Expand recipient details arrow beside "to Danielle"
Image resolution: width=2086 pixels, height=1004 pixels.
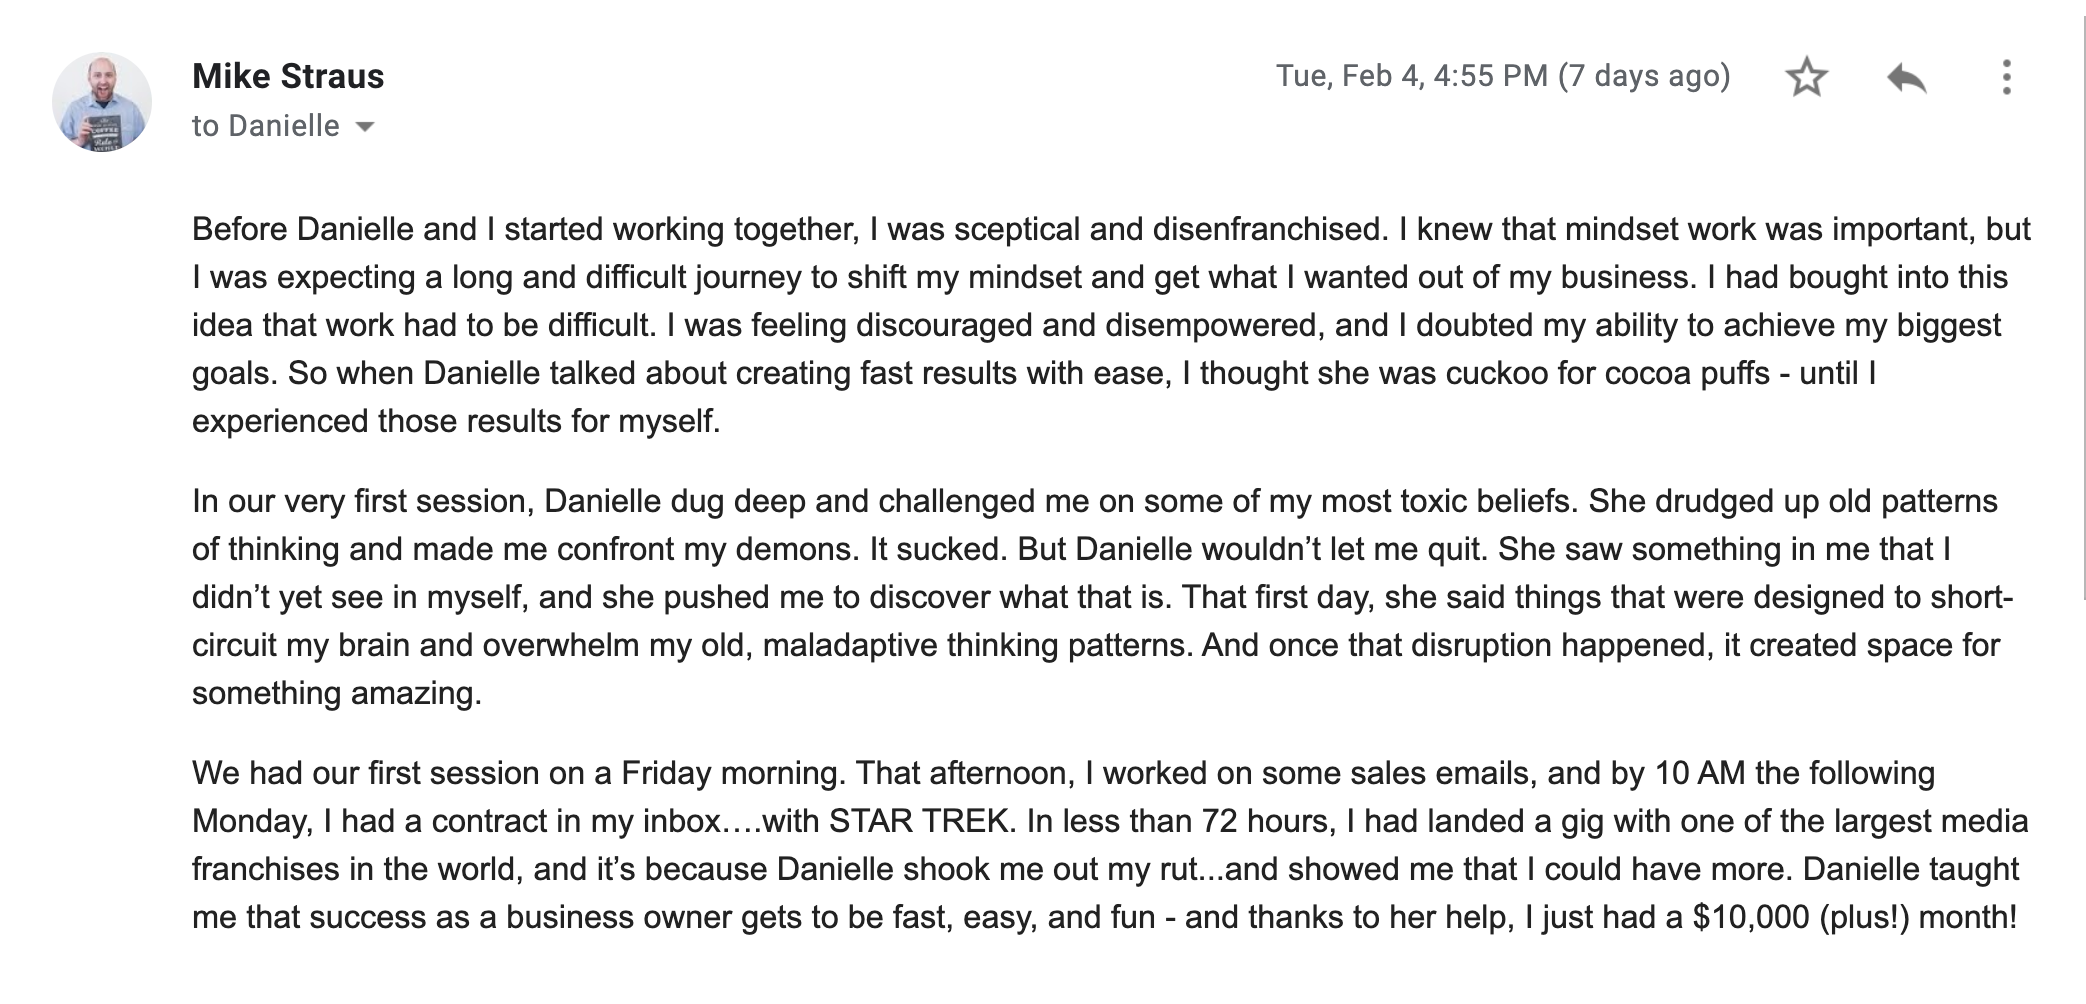[365, 127]
